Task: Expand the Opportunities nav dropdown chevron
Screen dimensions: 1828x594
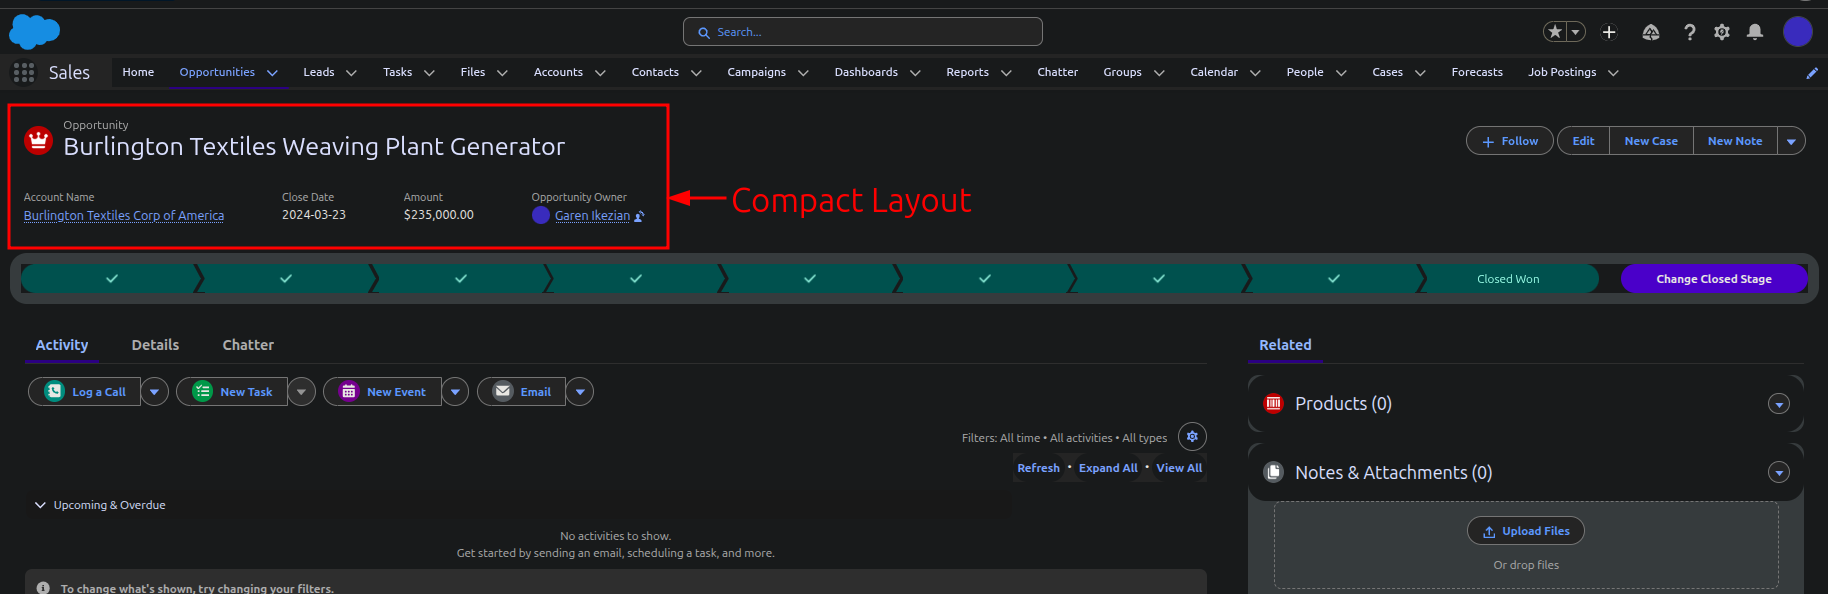Action: [x=272, y=73]
